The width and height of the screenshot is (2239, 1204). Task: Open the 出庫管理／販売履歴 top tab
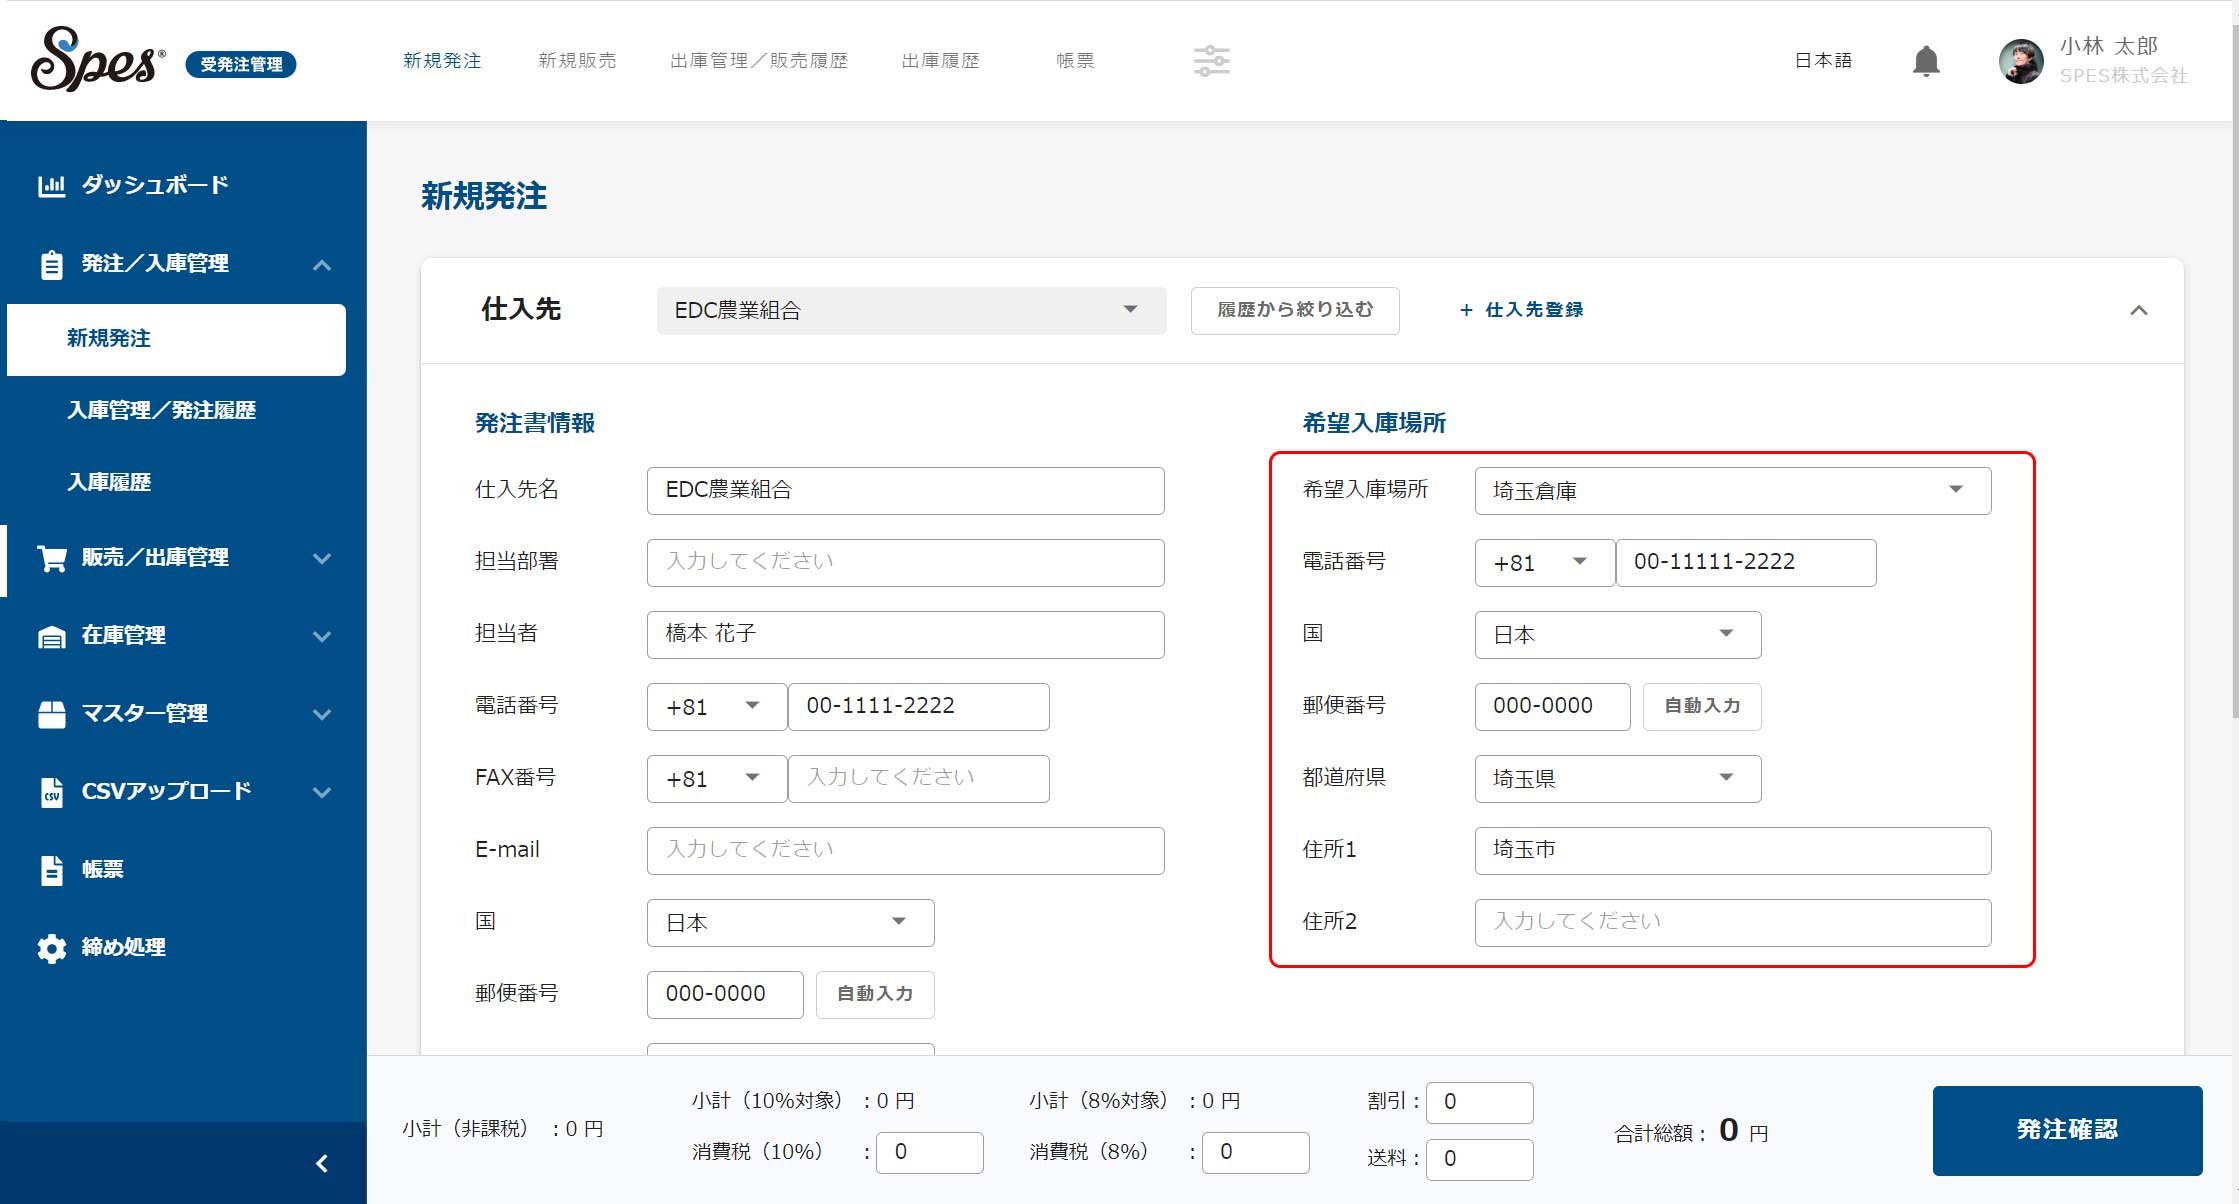[x=759, y=61]
